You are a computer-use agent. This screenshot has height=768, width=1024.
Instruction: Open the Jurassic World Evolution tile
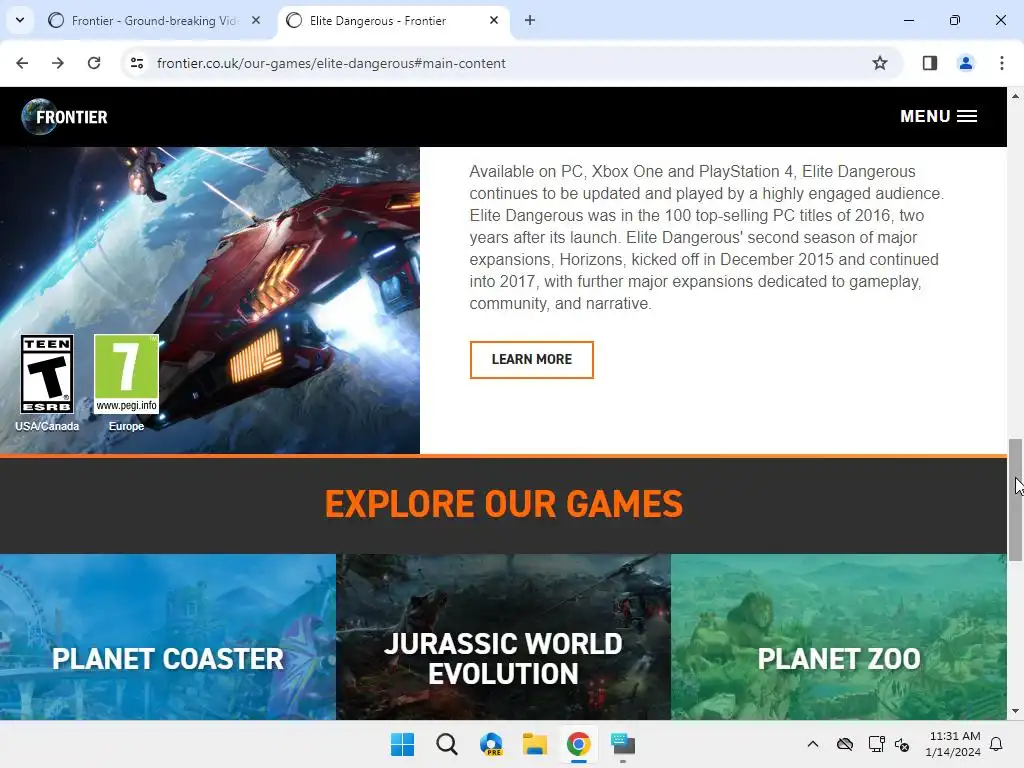(x=504, y=637)
